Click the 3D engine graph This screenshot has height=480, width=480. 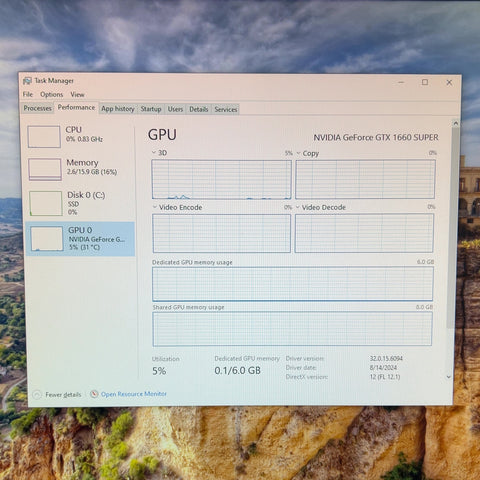(221, 179)
